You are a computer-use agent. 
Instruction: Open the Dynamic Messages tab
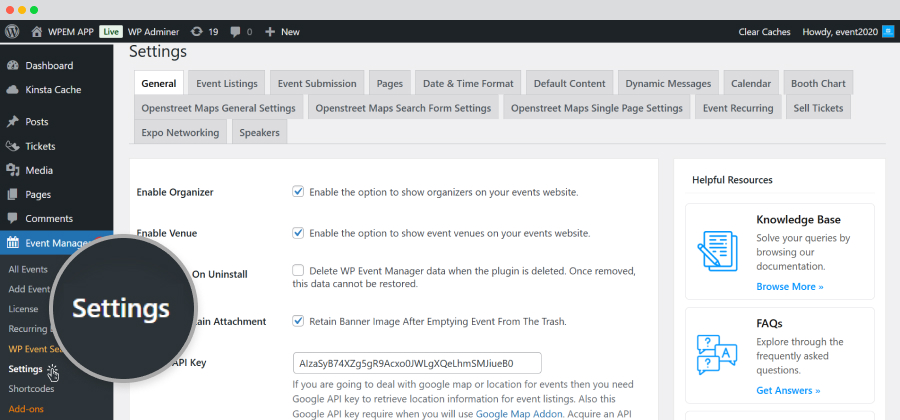[x=668, y=83]
